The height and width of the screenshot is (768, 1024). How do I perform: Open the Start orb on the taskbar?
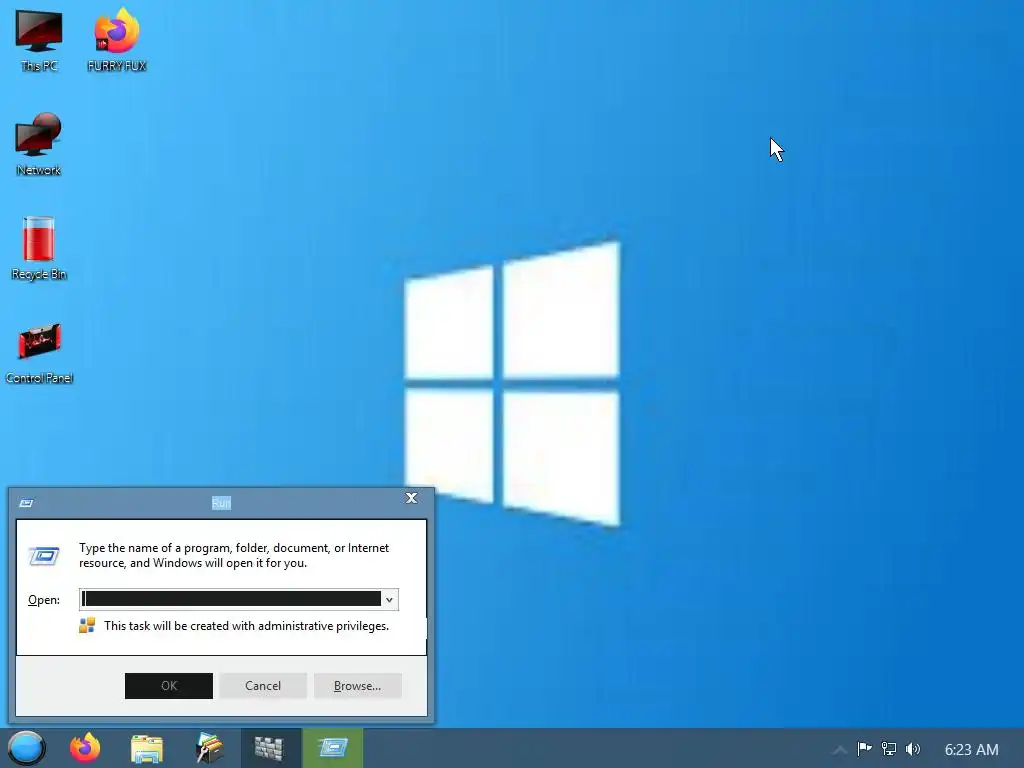(x=27, y=748)
